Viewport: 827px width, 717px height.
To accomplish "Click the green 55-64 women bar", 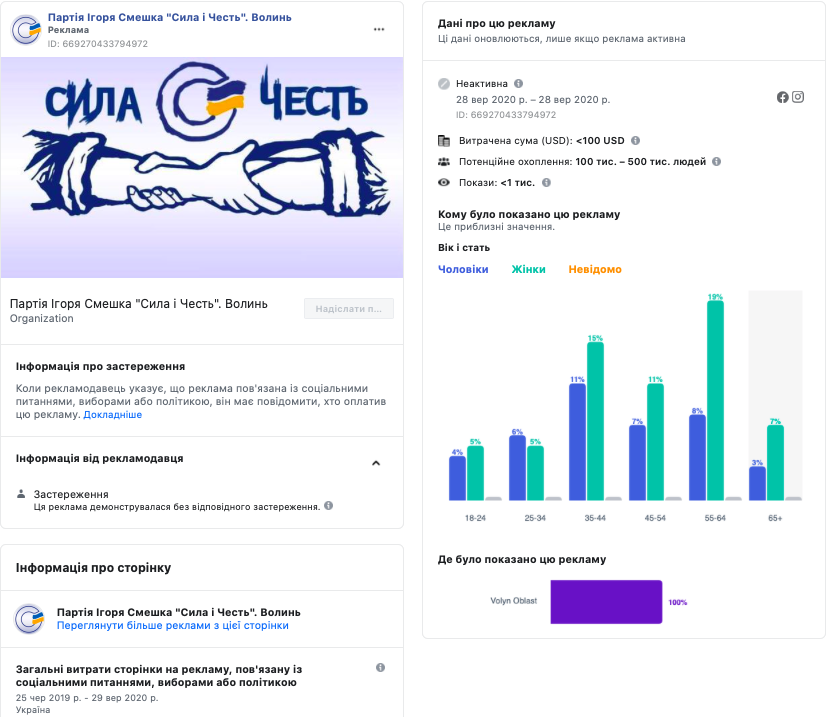I will coord(715,400).
